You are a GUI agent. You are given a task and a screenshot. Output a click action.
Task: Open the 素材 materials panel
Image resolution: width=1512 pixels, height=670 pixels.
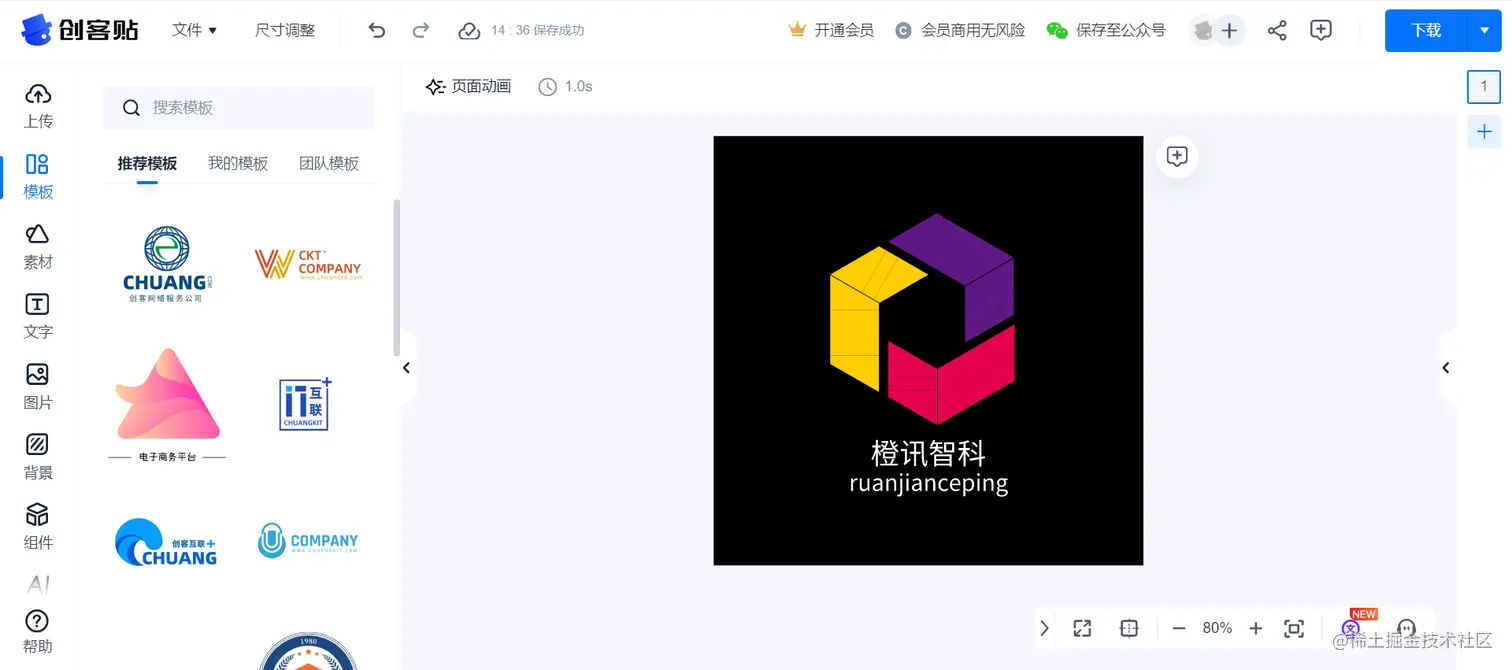point(38,246)
